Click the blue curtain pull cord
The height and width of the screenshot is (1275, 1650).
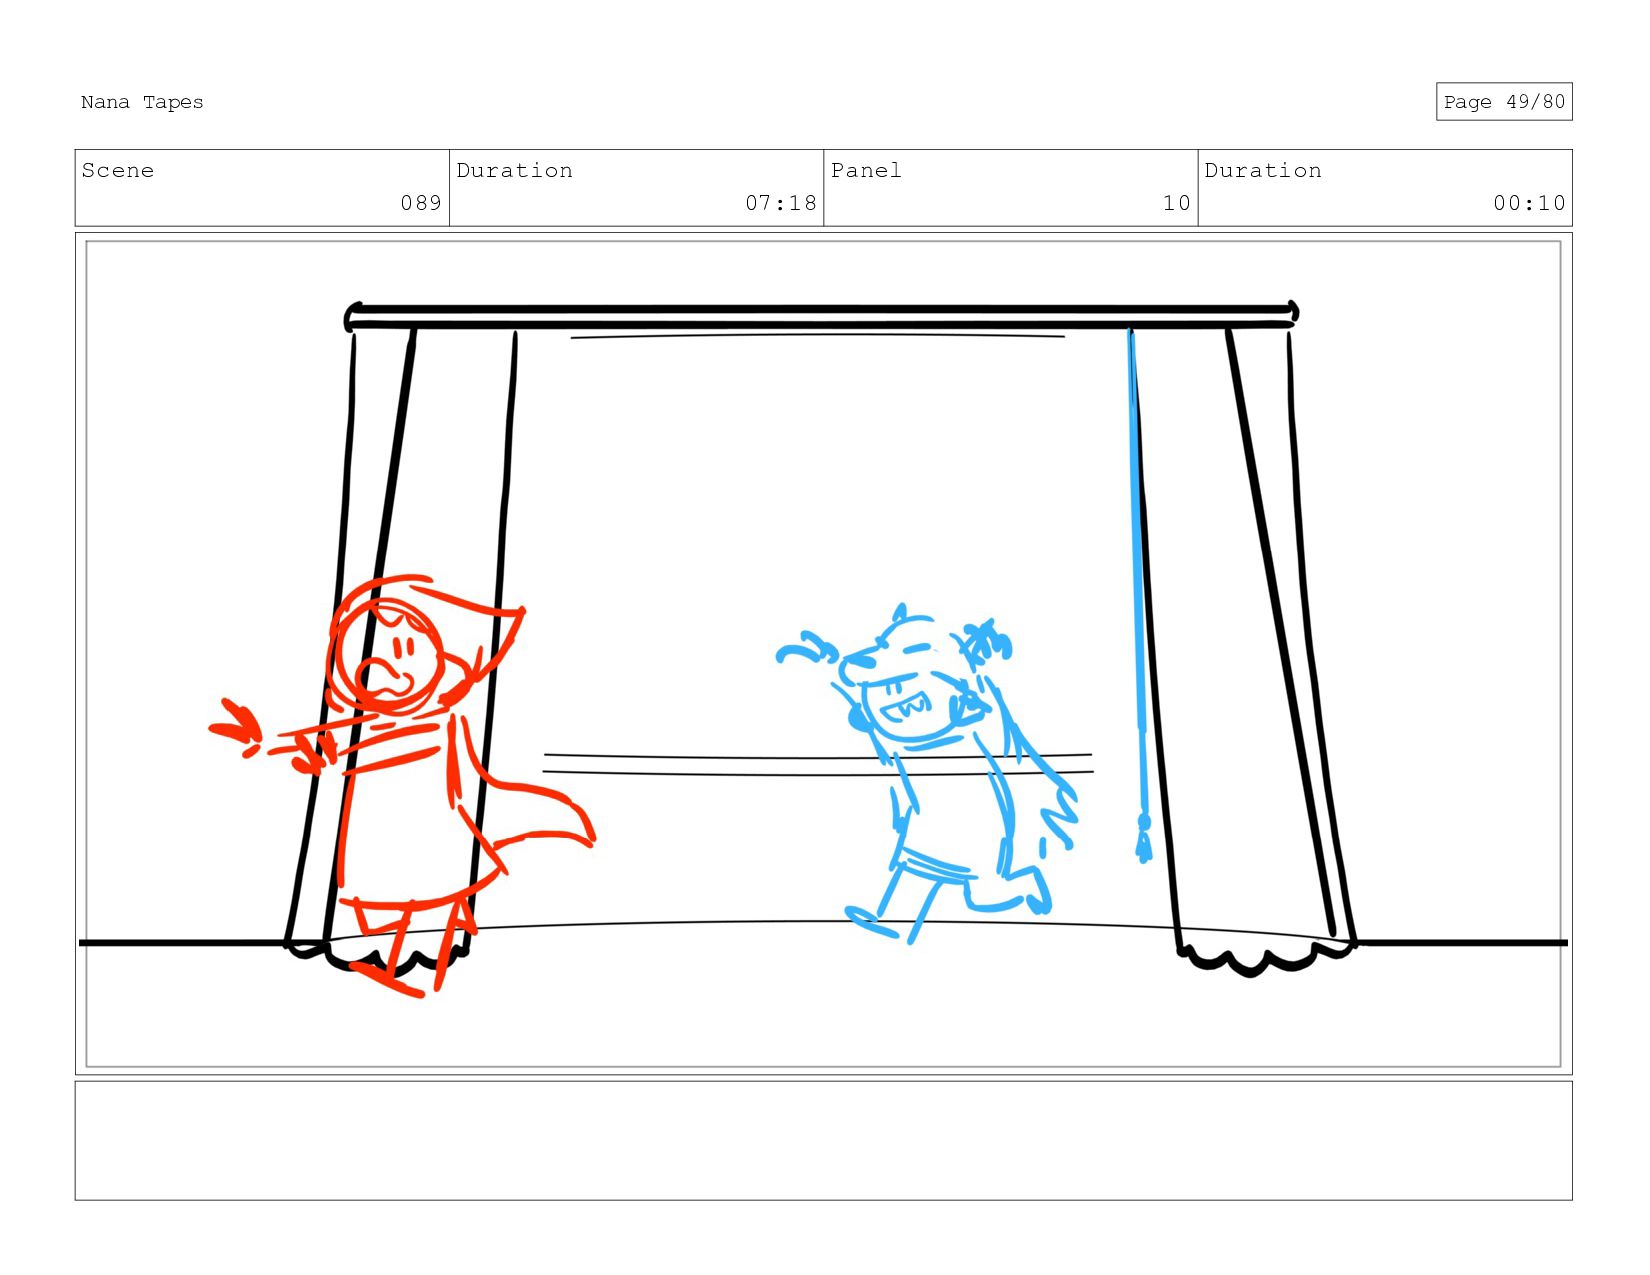tap(1138, 595)
